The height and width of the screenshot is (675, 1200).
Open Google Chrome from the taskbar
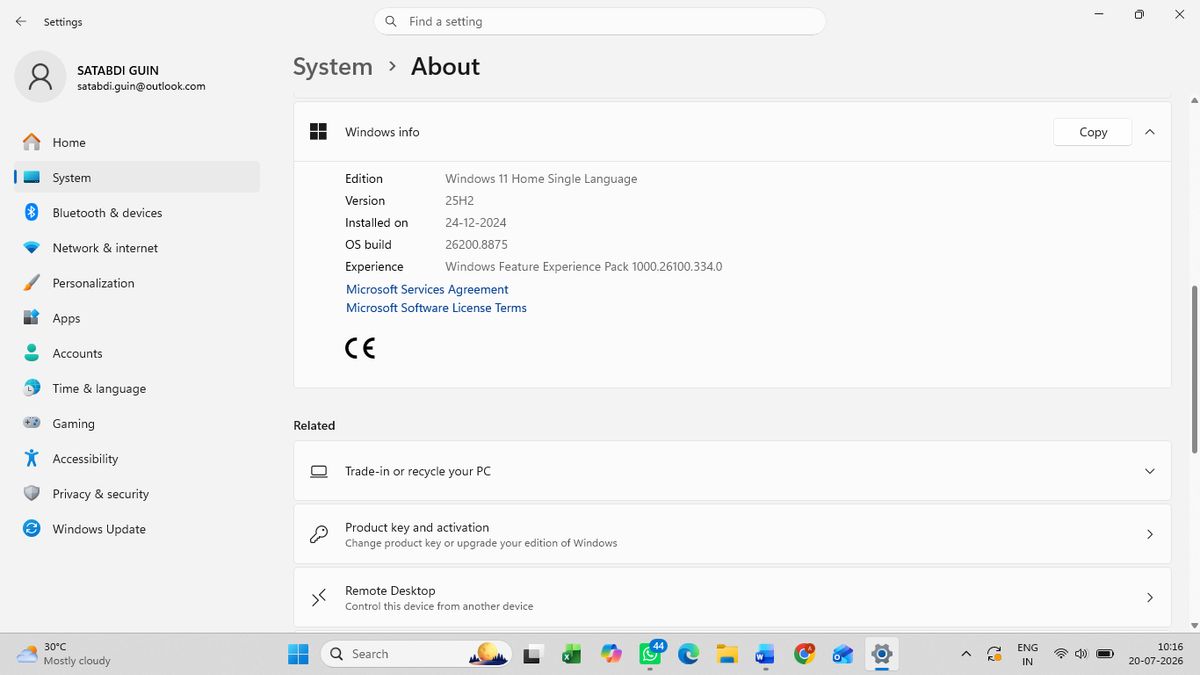[804, 654]
